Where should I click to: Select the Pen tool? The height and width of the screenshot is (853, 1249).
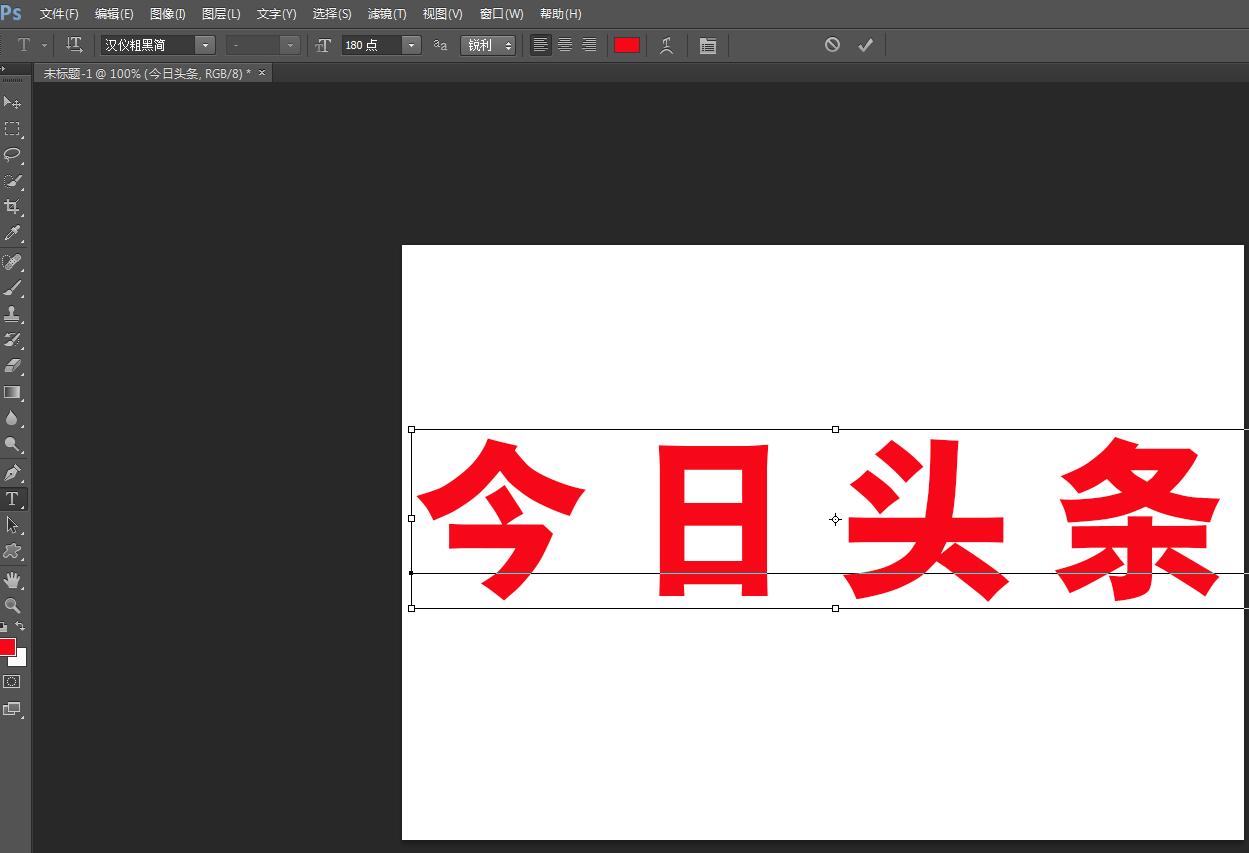12,473
